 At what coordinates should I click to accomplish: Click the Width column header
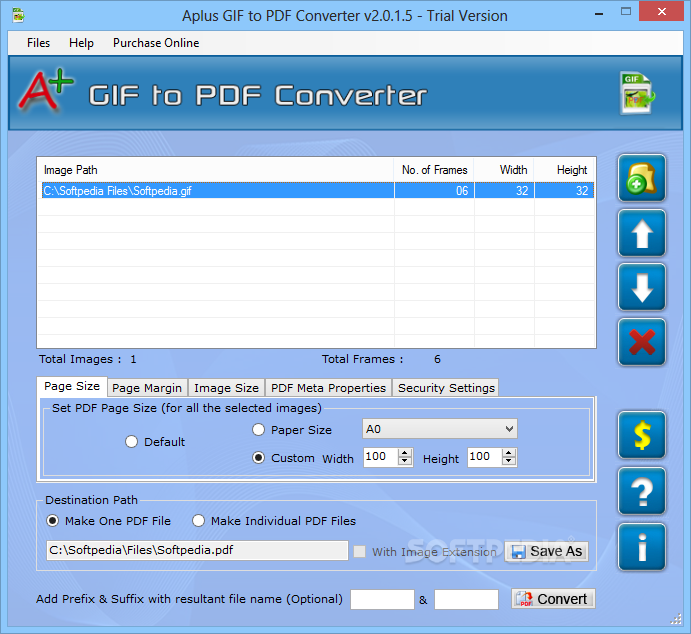[504, 170]
